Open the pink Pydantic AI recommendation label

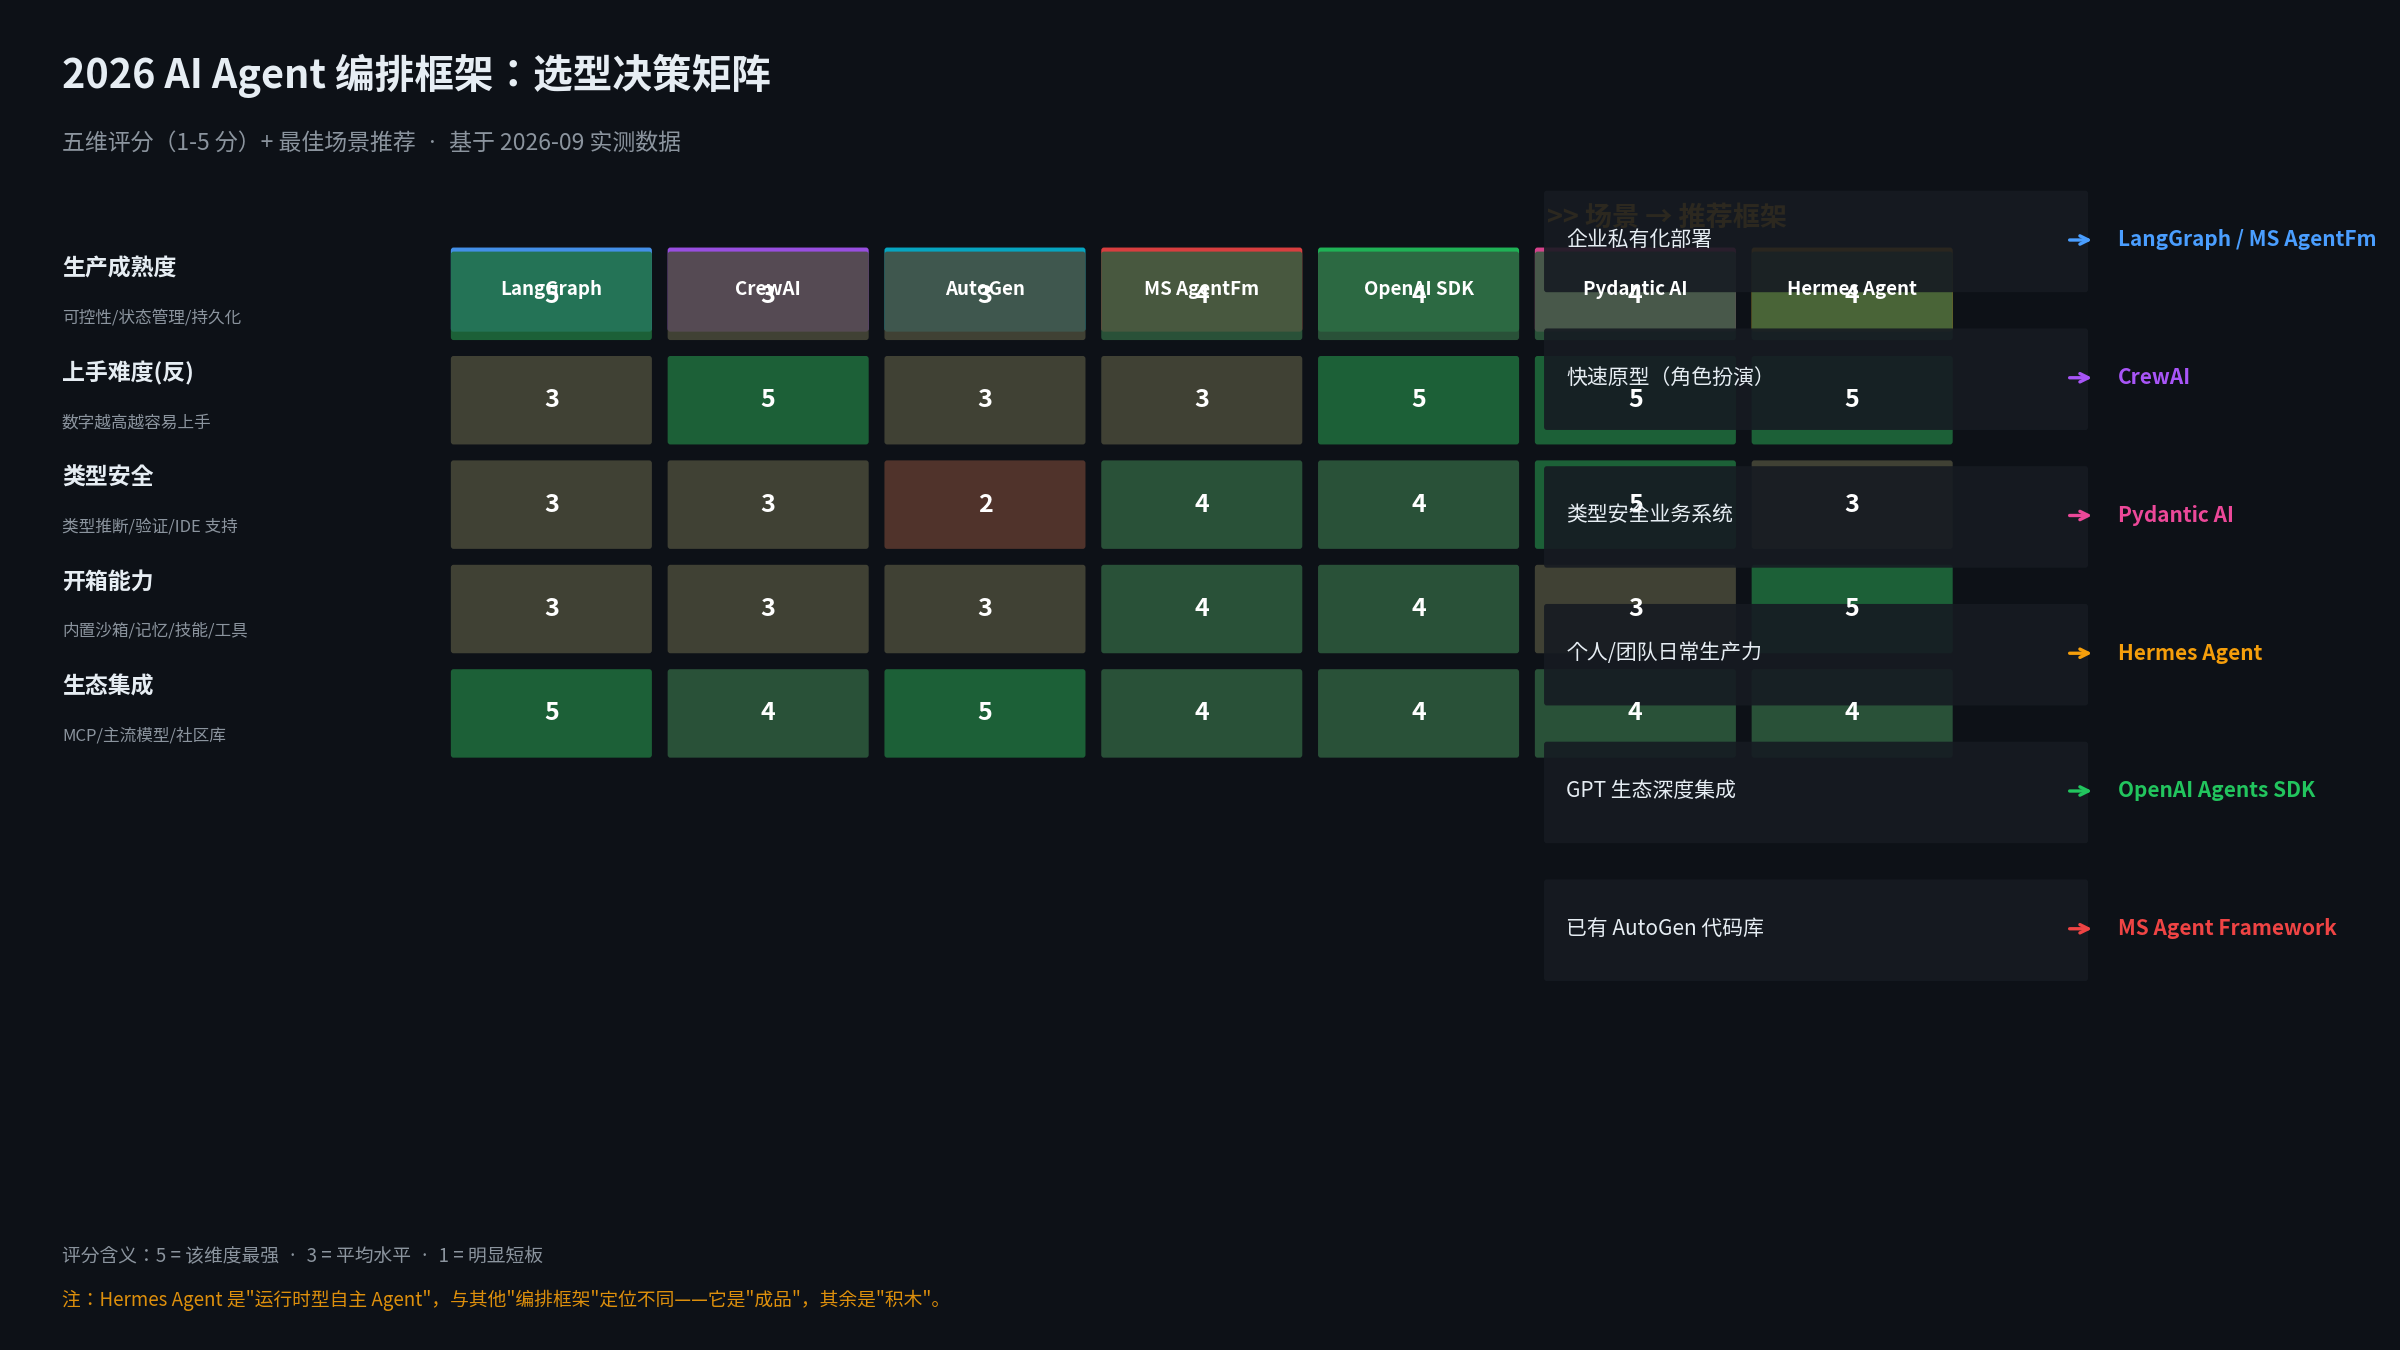tap(2175, 515)
